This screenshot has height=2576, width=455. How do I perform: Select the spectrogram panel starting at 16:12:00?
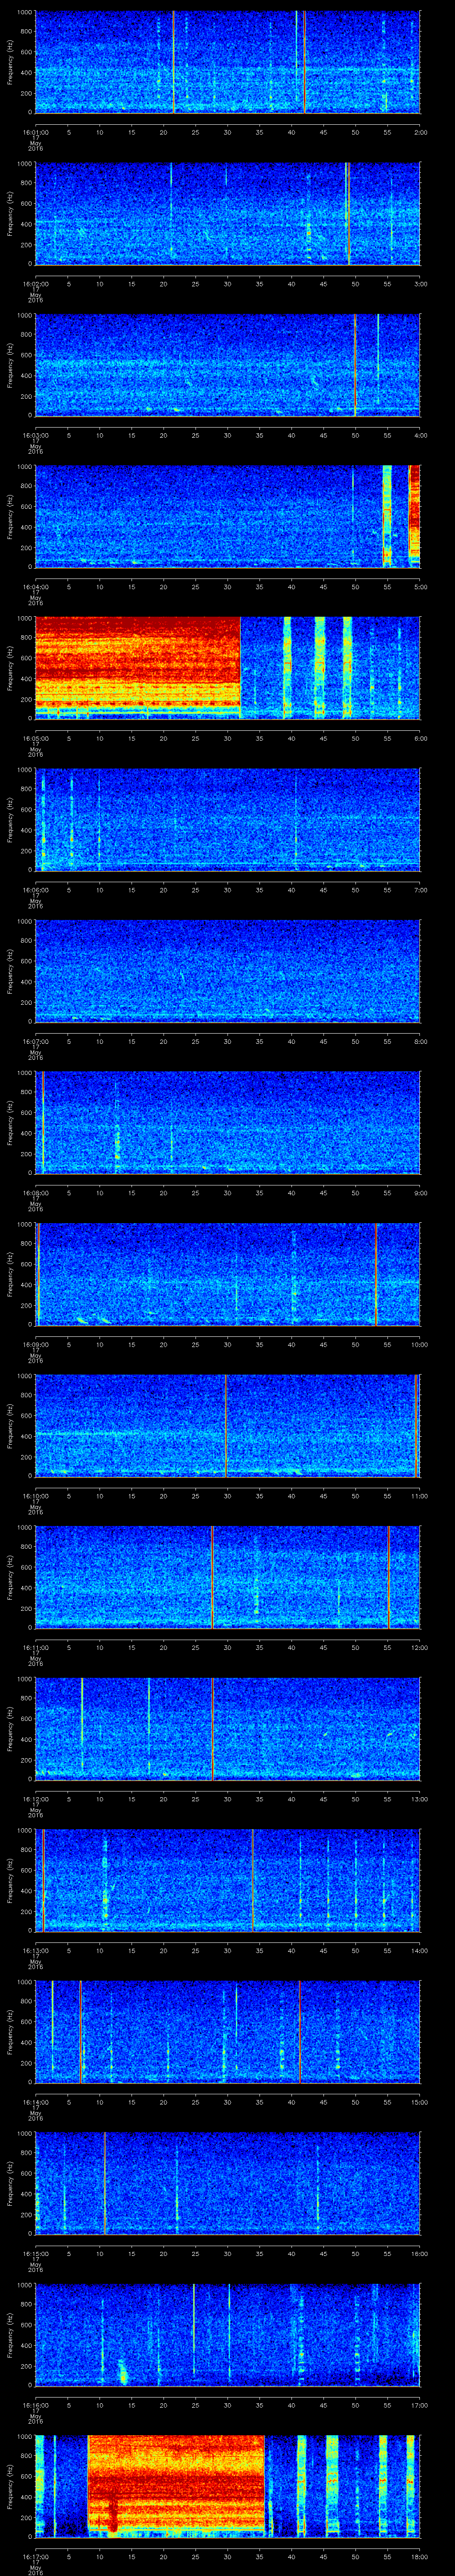coord(227,1728)
